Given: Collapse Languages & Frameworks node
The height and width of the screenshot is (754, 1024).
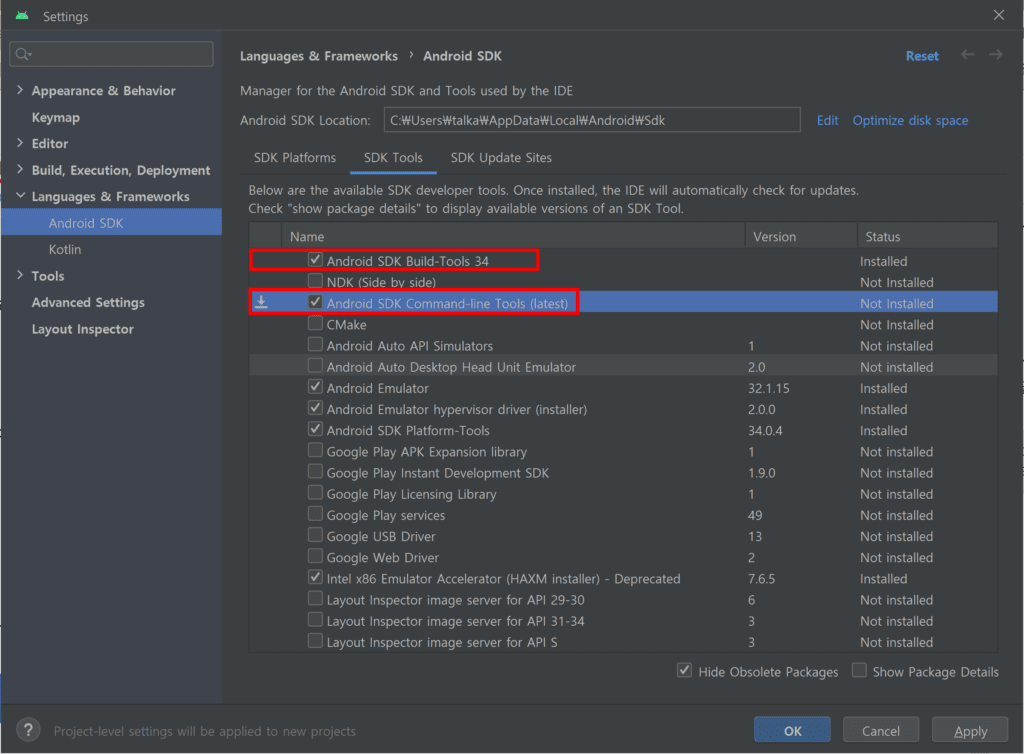Looking at the screenshot, I should [x=20, y=196].
